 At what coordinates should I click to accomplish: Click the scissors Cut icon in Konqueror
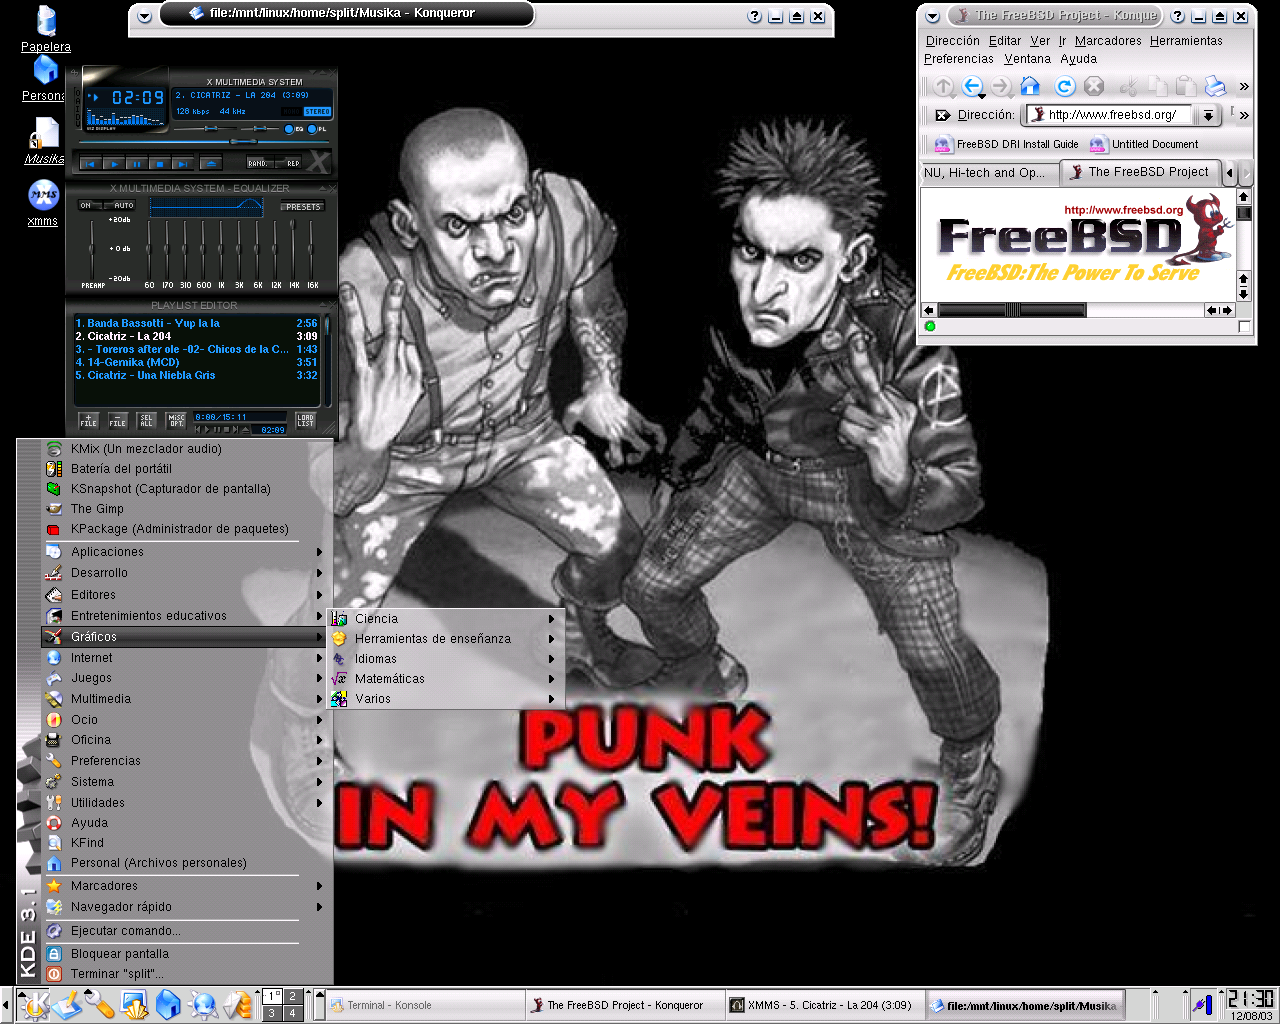pos(1129,87)
